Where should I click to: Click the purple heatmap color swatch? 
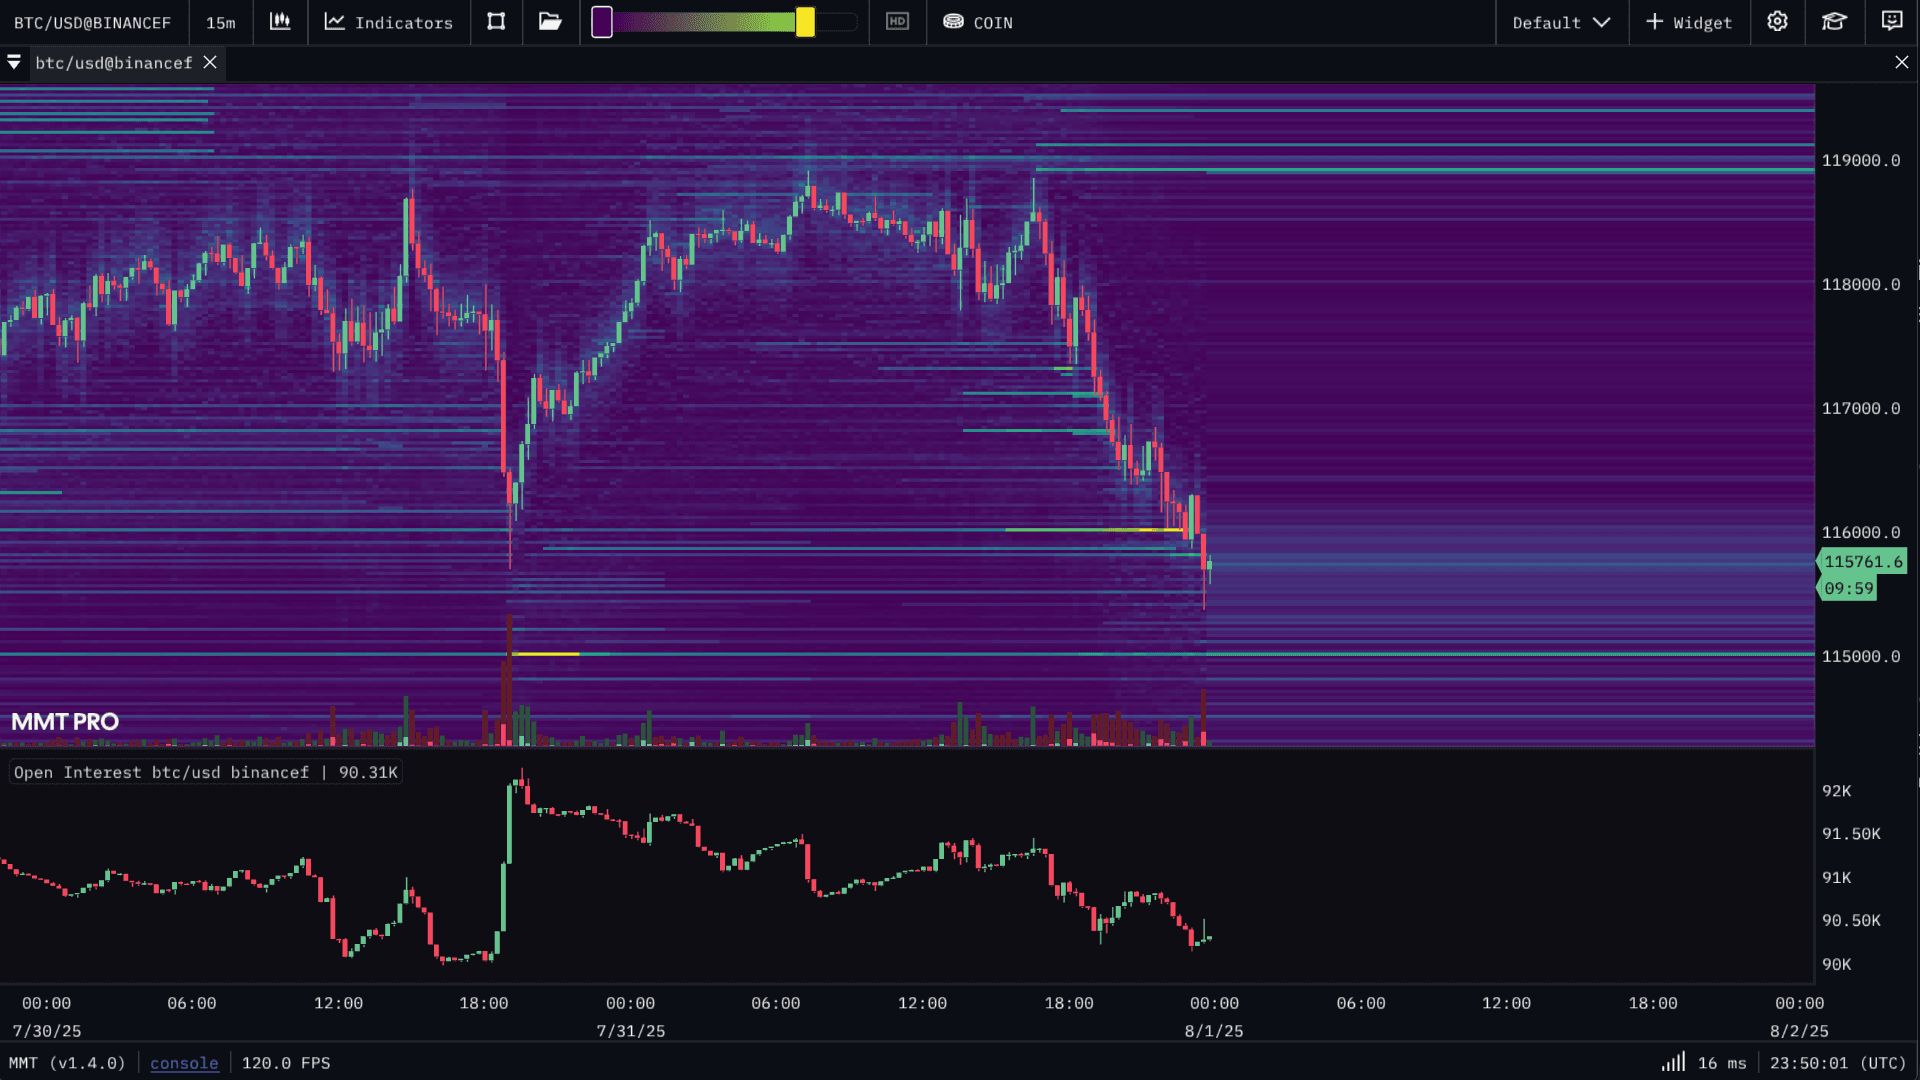click(602, 22)
